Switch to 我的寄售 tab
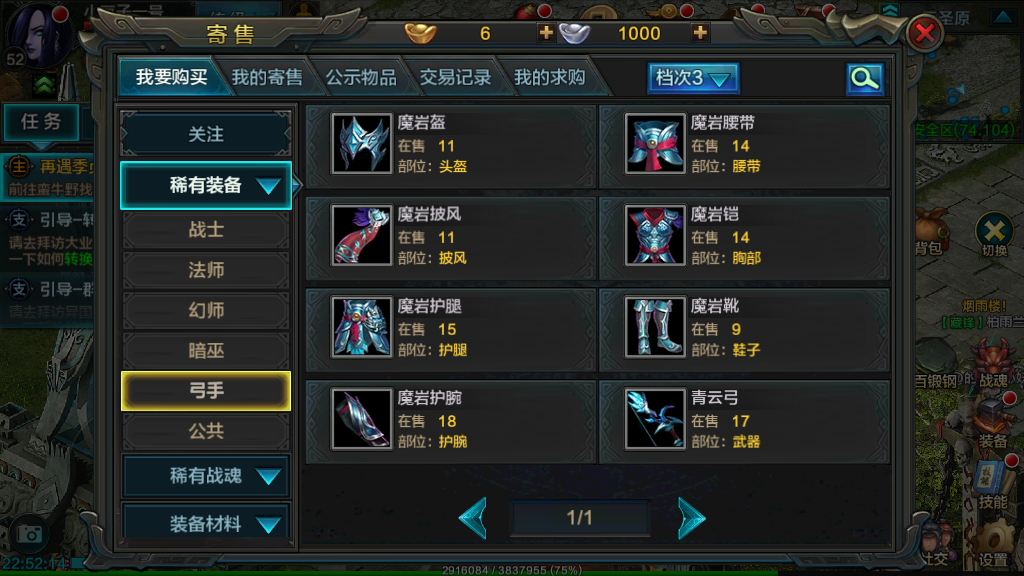This screenshot has height=576, width=1024. point(267,78)
